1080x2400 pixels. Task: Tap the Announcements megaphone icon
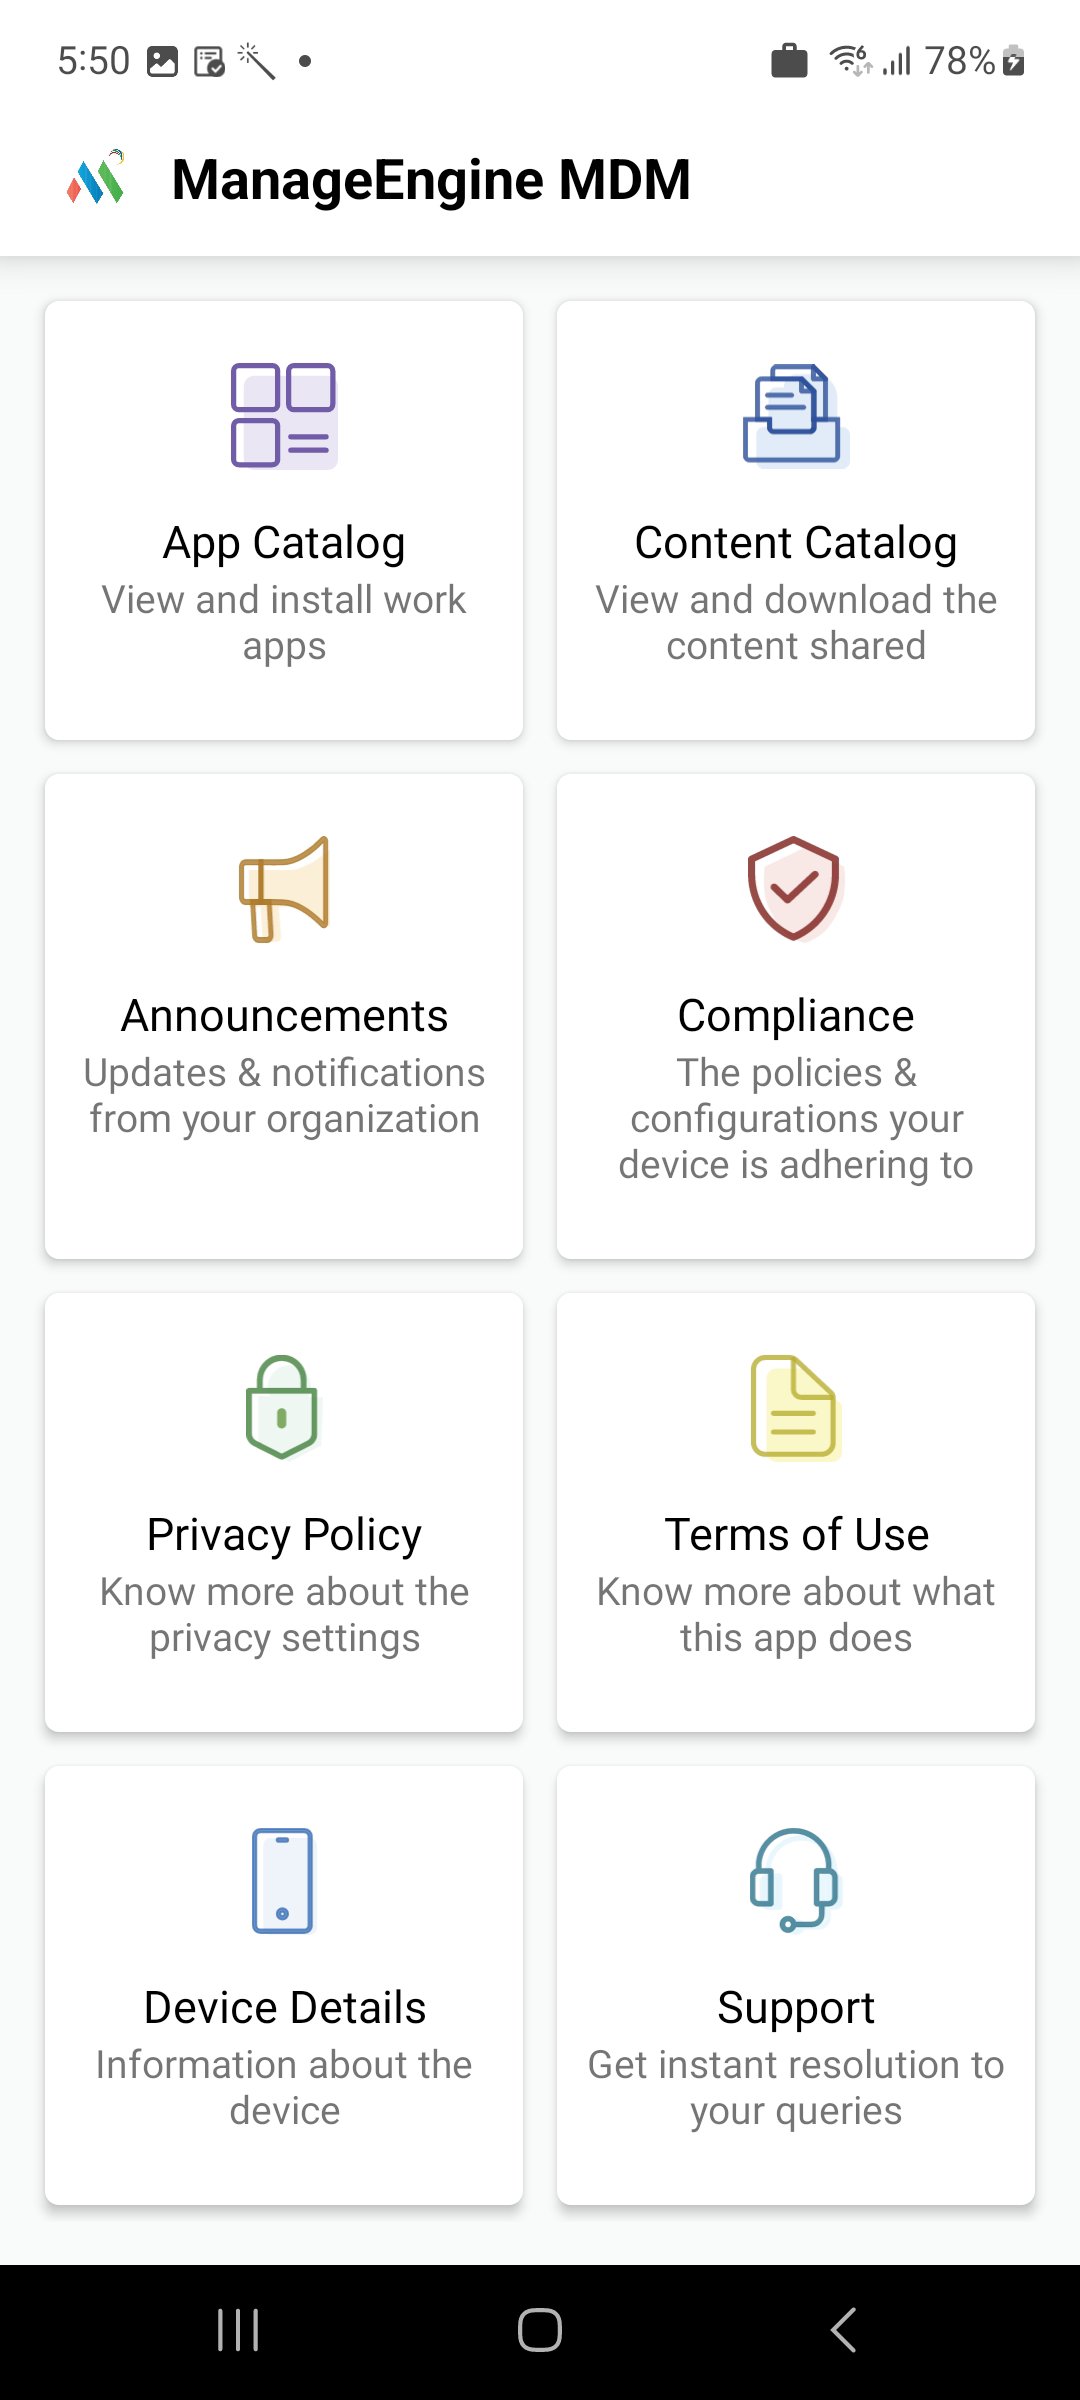tap(284, 888)
